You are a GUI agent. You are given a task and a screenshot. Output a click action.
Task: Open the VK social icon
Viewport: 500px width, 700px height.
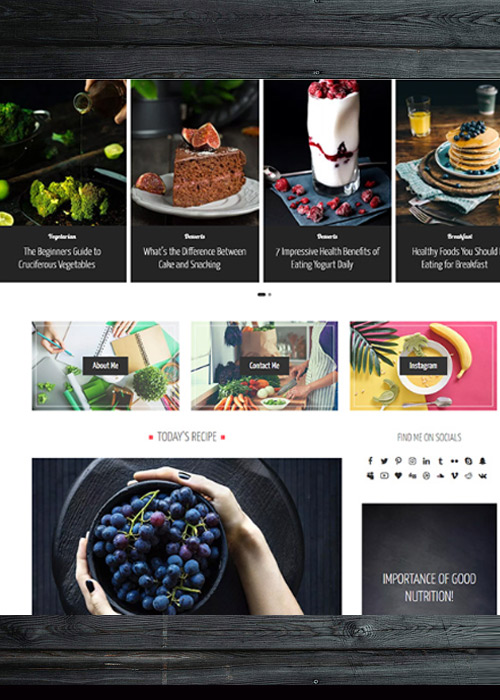point(483,475)
